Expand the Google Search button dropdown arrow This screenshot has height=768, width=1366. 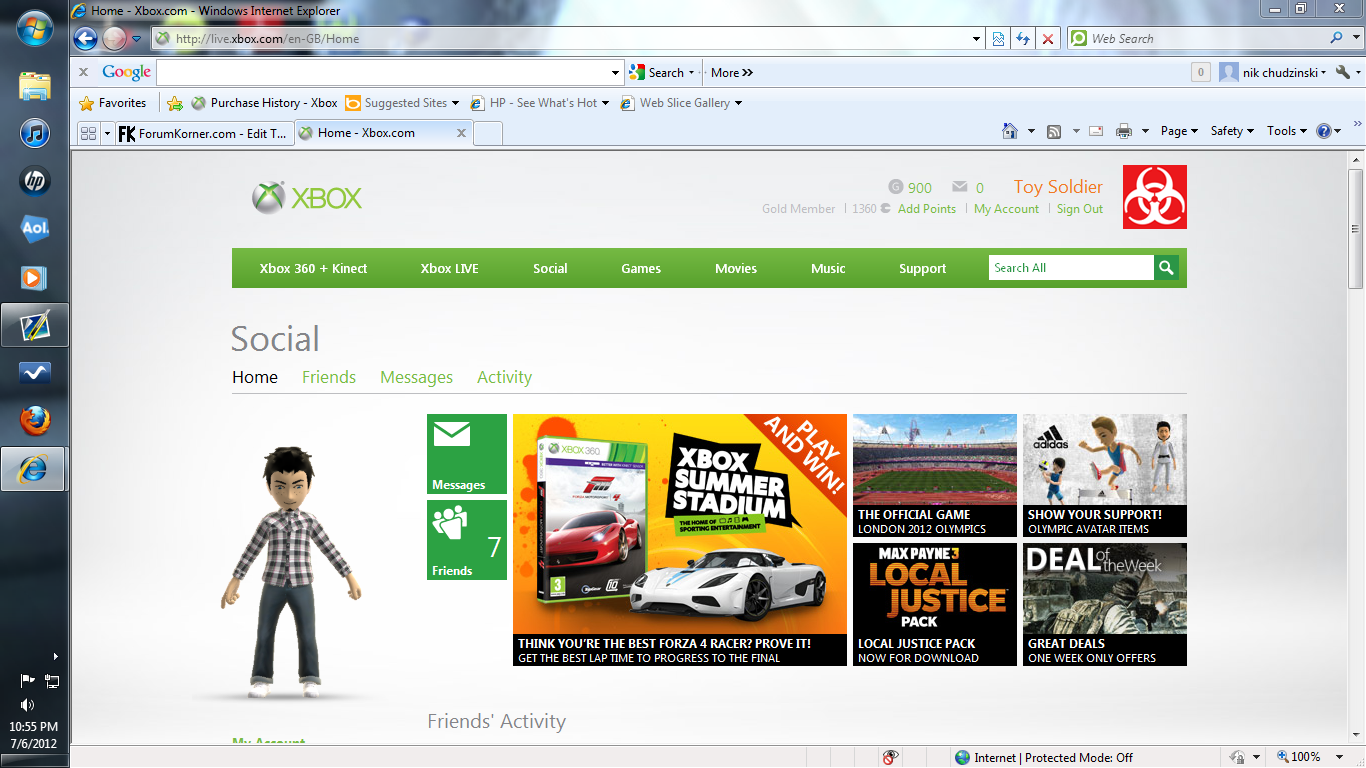691,73
